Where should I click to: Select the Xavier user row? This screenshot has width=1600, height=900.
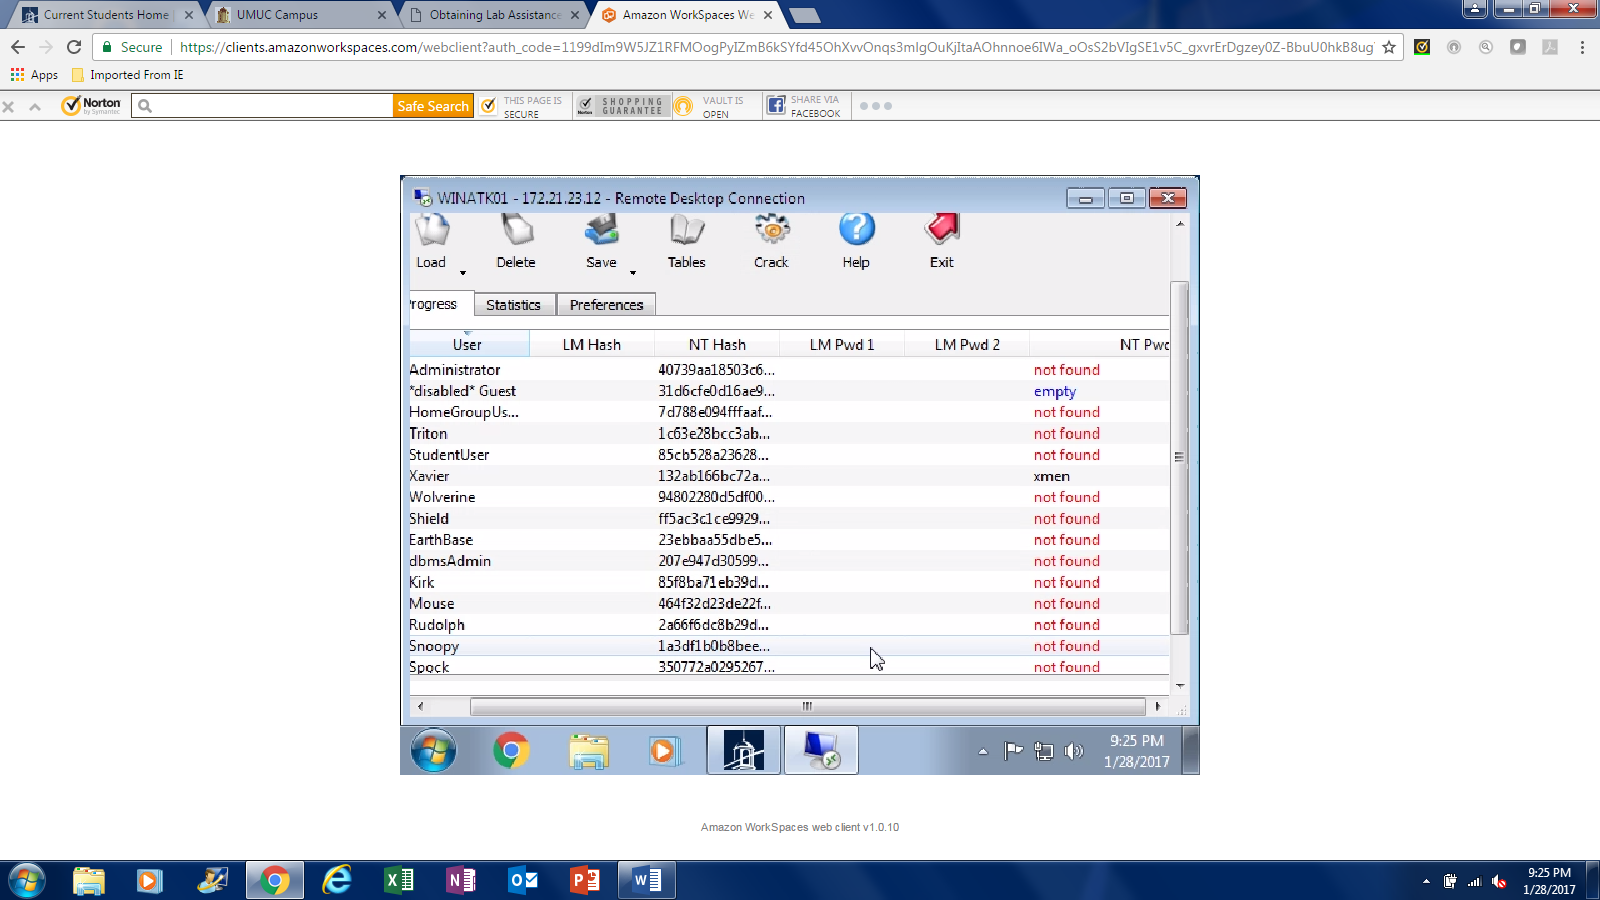(429, 476)
